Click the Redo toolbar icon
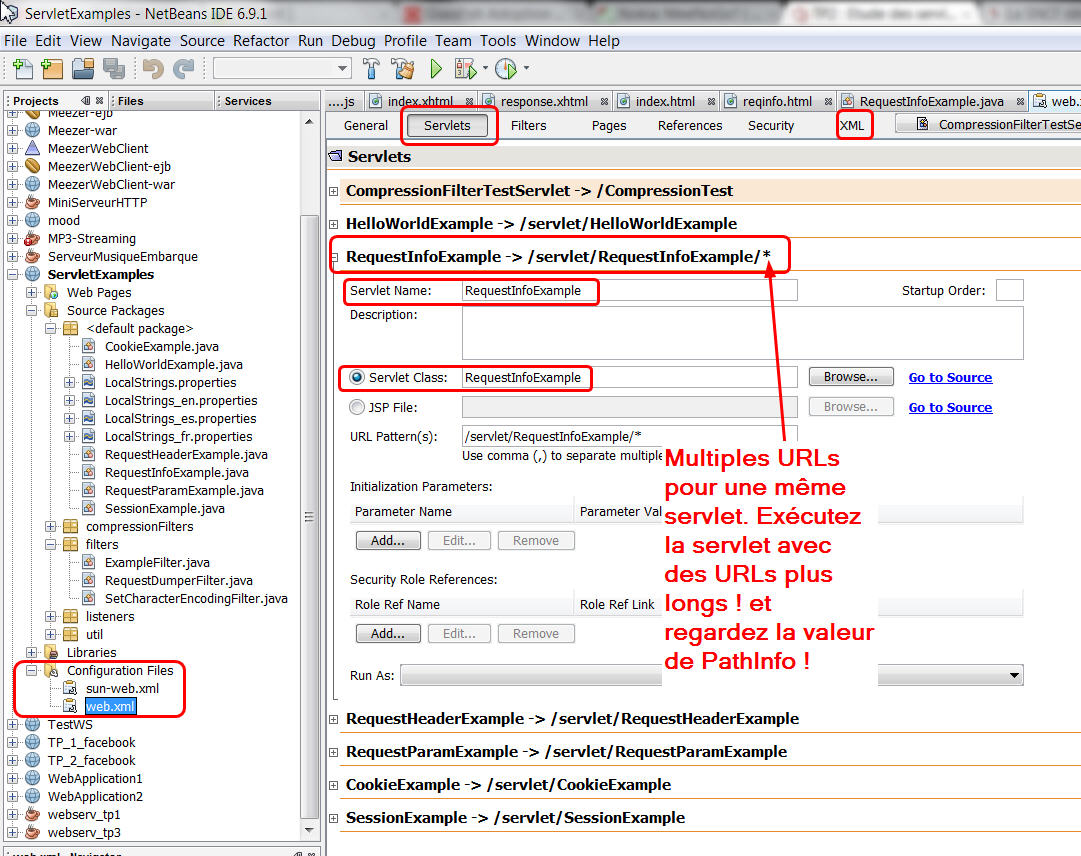Screen dimensions: 1081x856 pos(183,68)
